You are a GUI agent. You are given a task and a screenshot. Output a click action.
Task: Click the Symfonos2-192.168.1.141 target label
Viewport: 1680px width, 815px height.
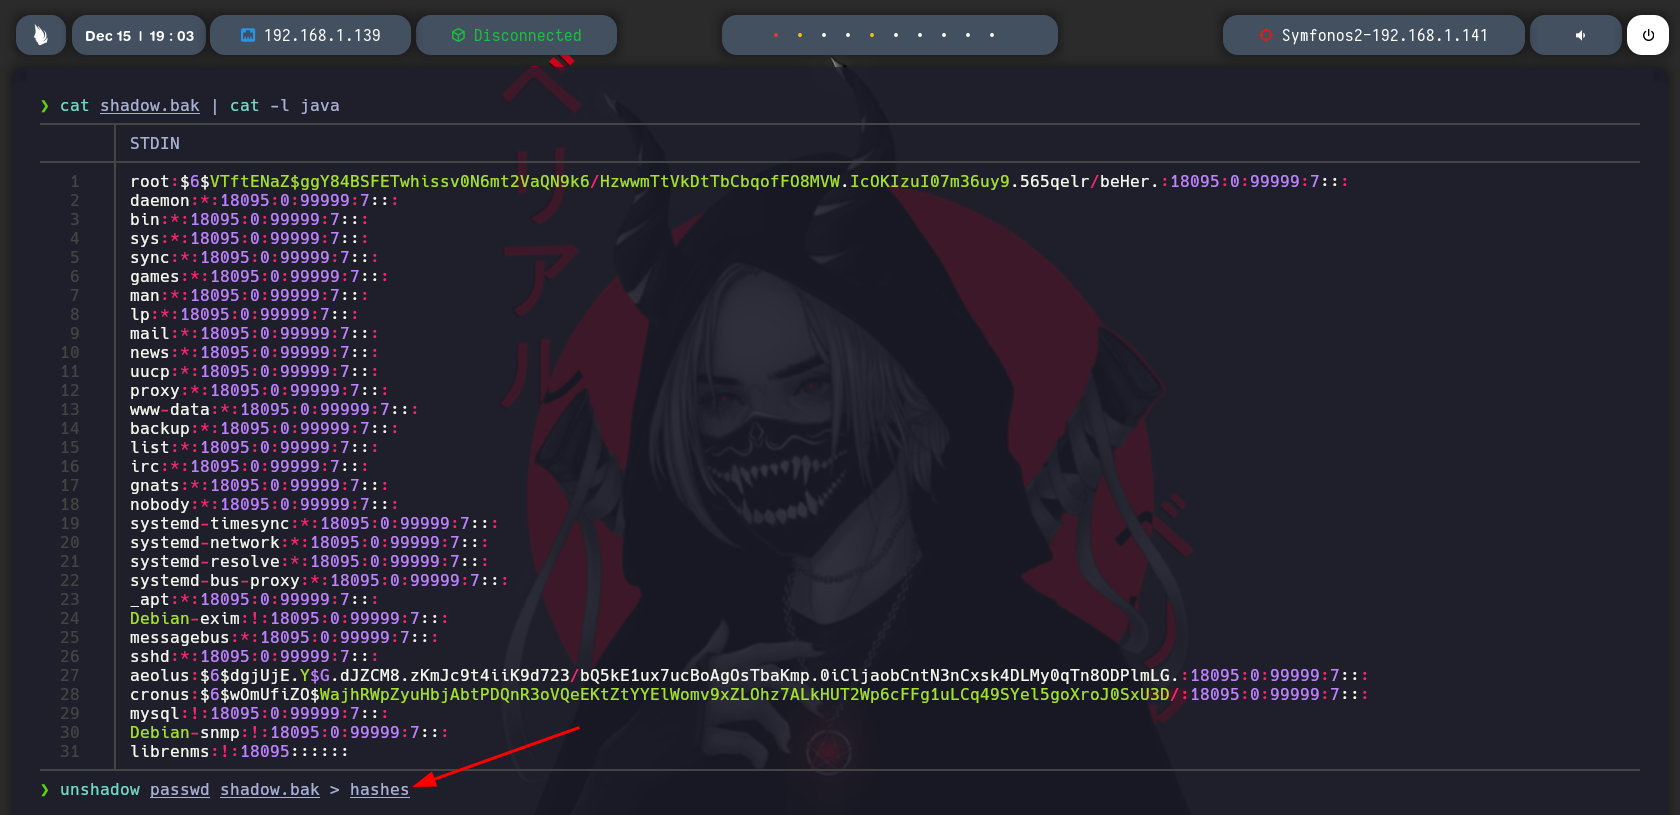coord(1384,35)
